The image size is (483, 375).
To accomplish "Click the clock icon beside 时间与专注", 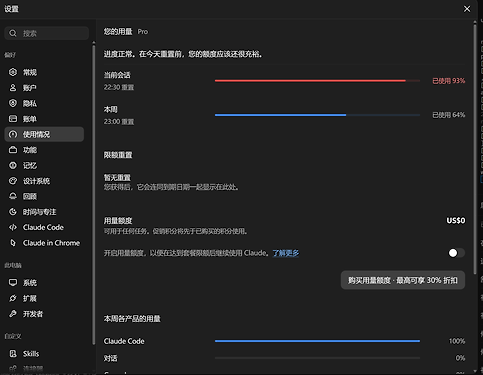I will tap(13, 212).
